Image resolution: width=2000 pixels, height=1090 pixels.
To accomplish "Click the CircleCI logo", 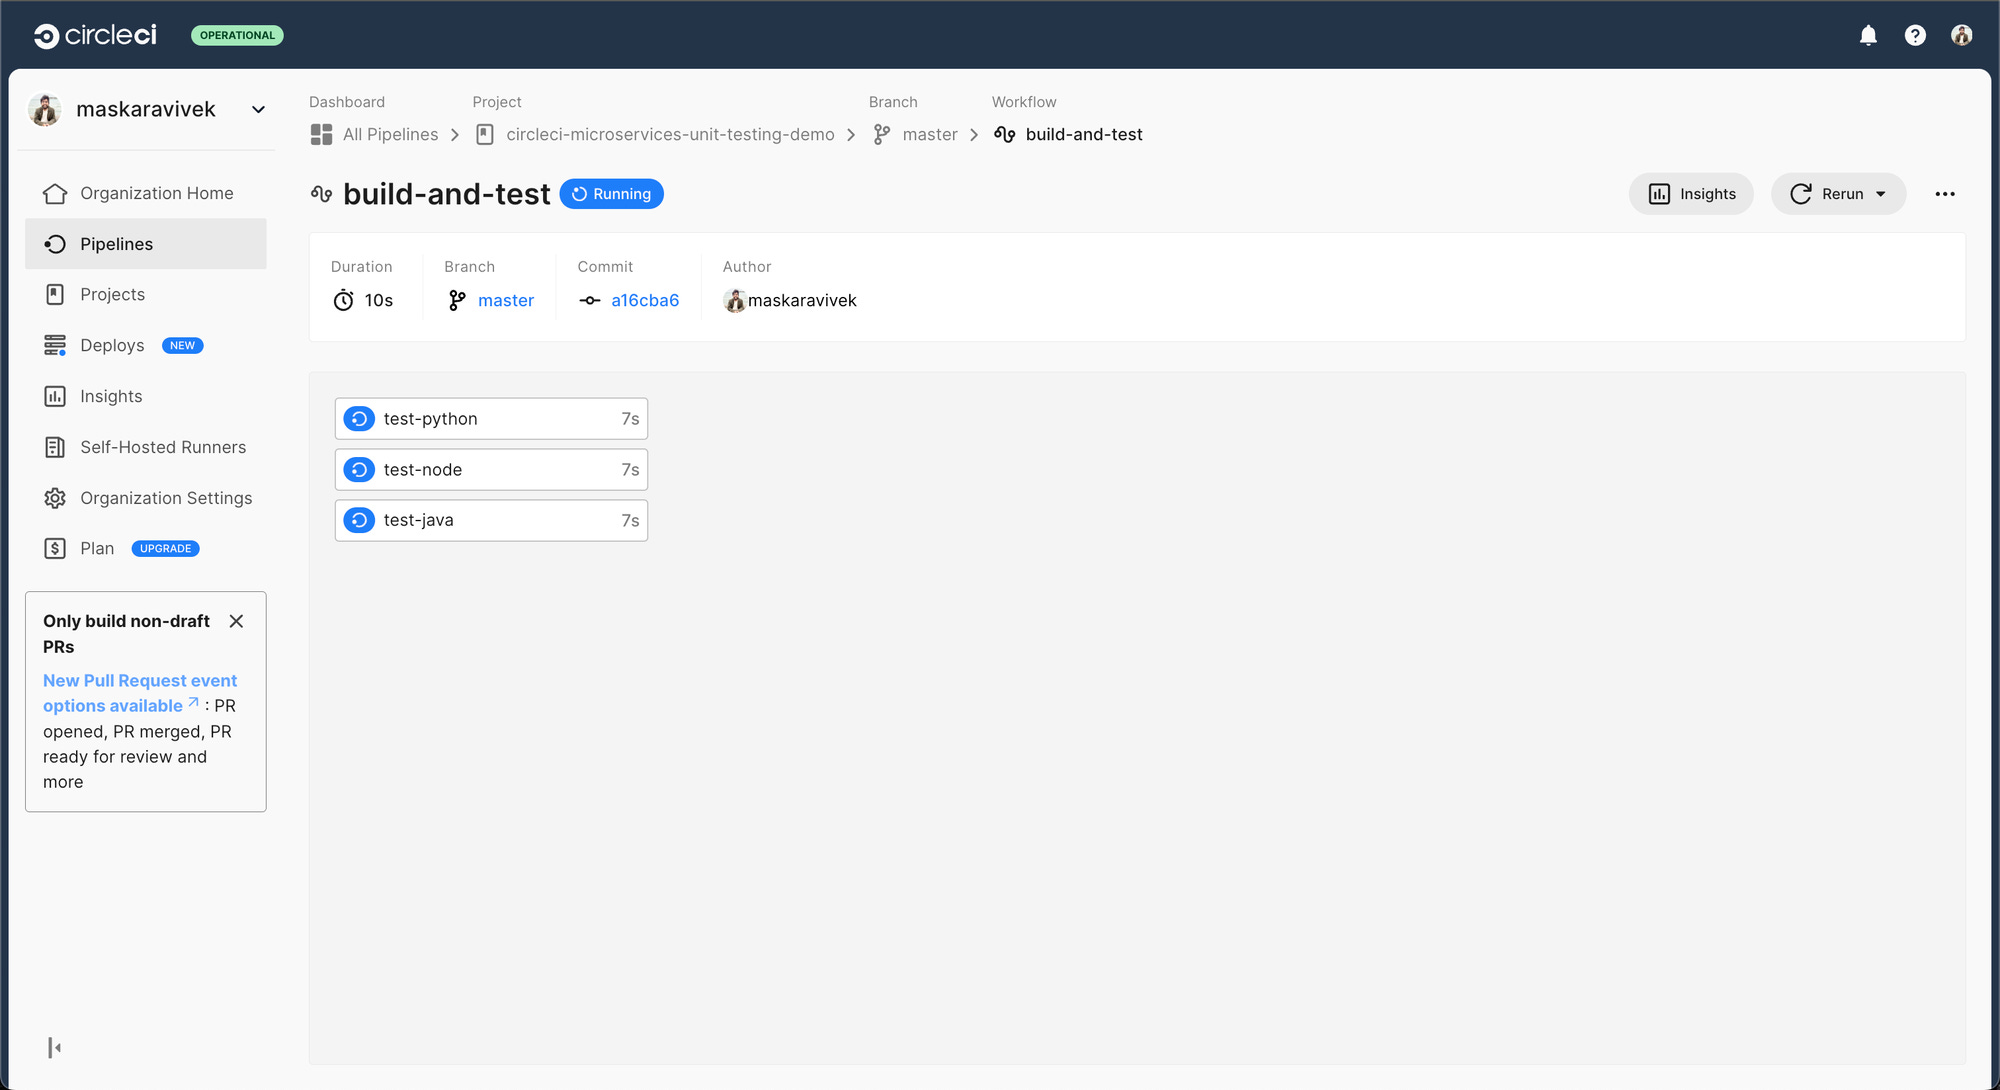I will point(96,36).
